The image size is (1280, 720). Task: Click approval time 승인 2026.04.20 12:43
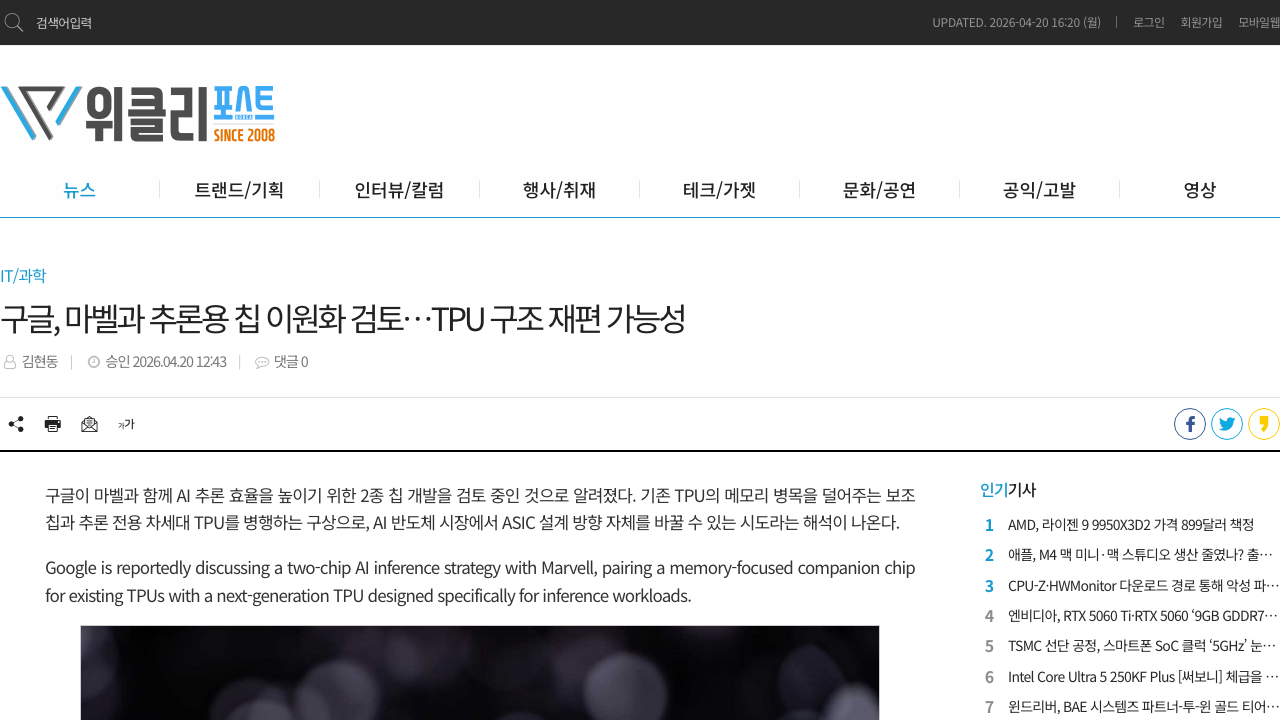(x=166, y=362)
